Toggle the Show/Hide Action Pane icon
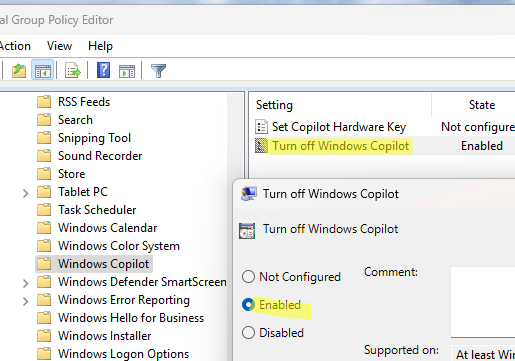The height and width of the screenshot is (361, 515). click(x=127, y=71)
